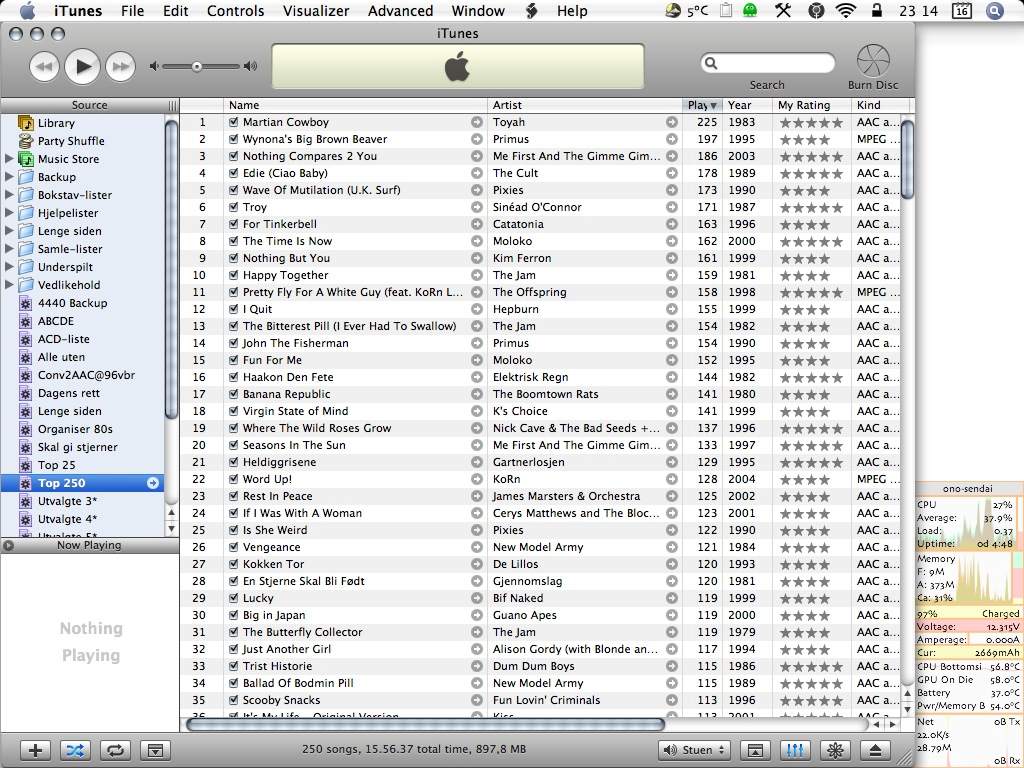Screen dimensions: 1024x768
Task: Uncheck the Banana Republic checkbox
Action: click(x=234, y=394)
